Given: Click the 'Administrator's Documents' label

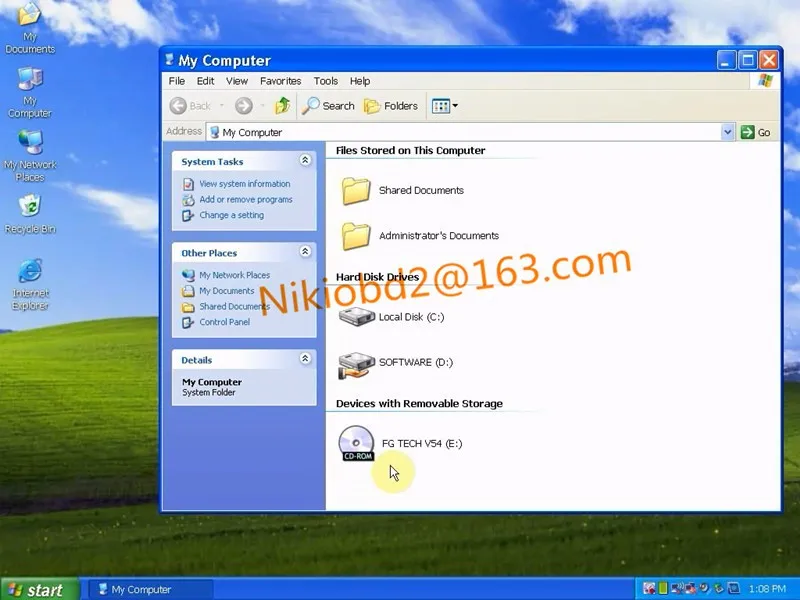Looking at the screenshot, I should click(x=439, y=236).
